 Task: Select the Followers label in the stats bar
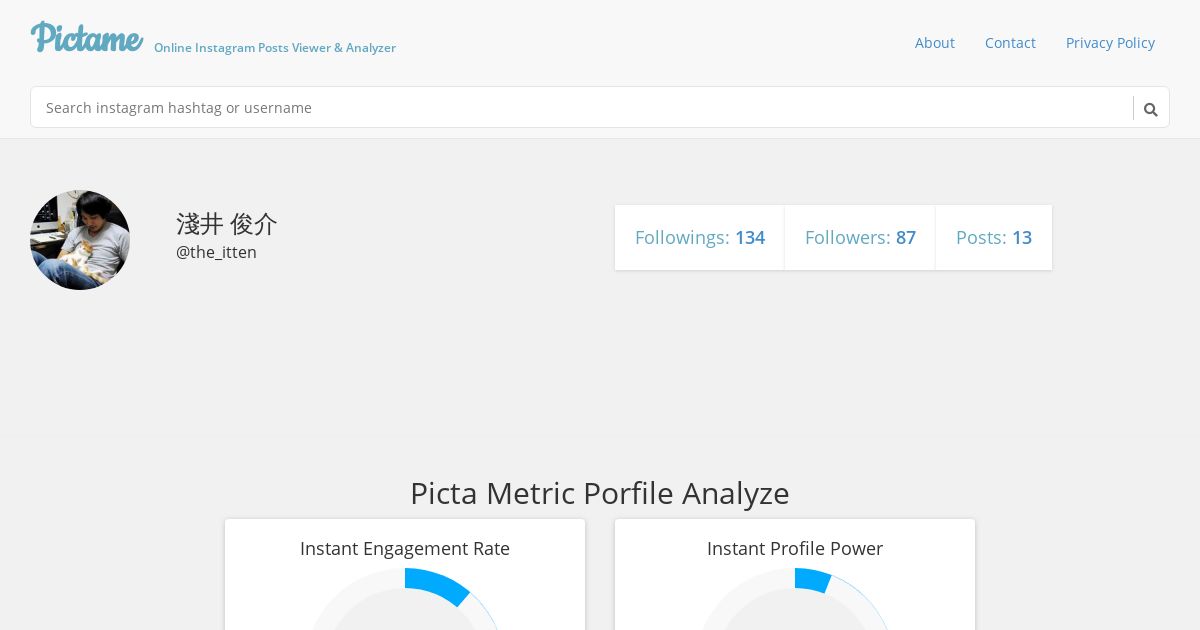847,238
